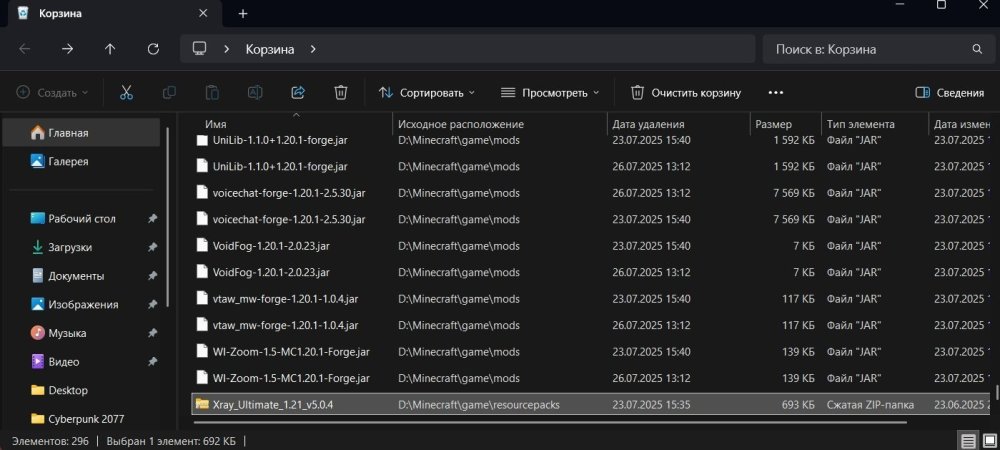Sort by the Размер column header
This screenshot has height=450, width=1000.
pyautogui.click(x=785, y=124)
